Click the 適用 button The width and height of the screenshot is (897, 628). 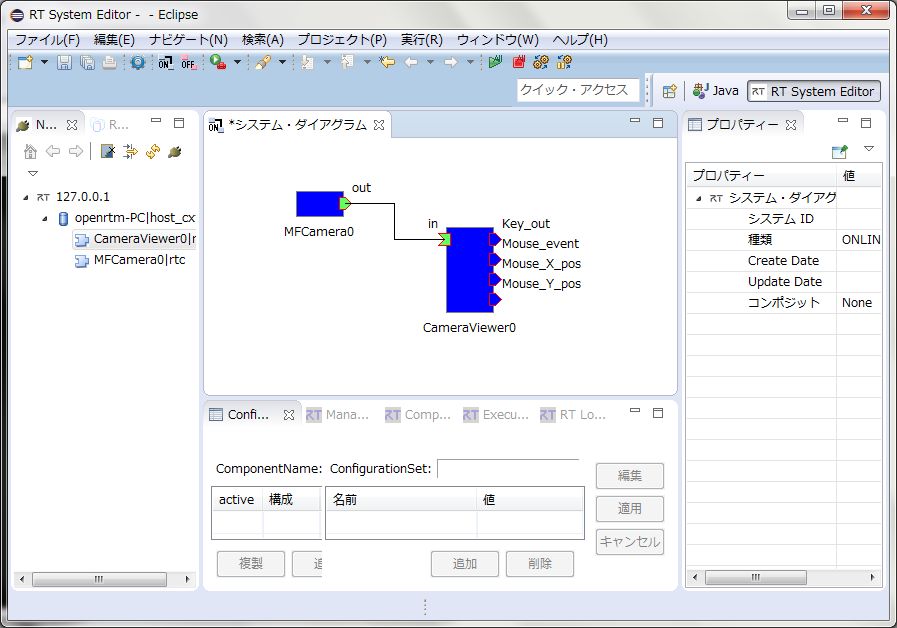[x=630, y=508]
